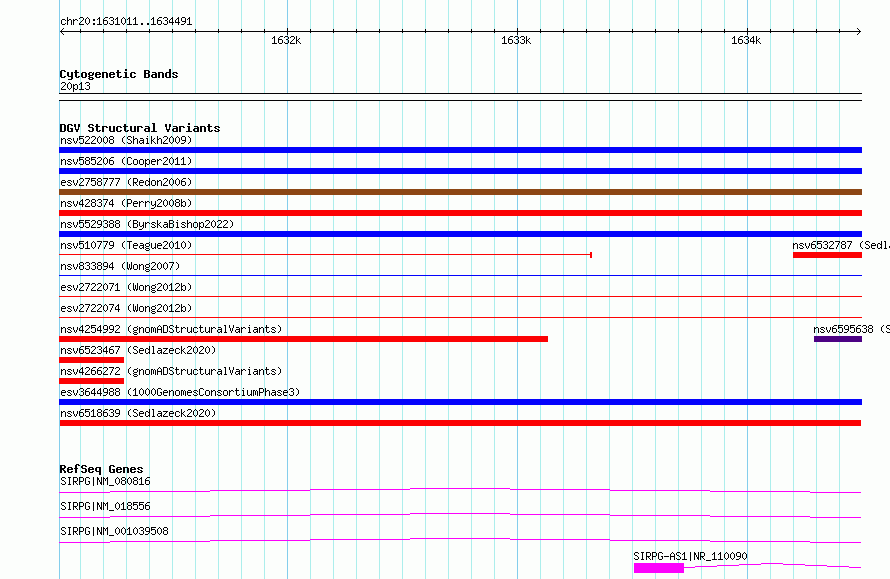Click the chr20:1631011..1634491 coordinate label
890x579 pixels.
coord(126,21)
